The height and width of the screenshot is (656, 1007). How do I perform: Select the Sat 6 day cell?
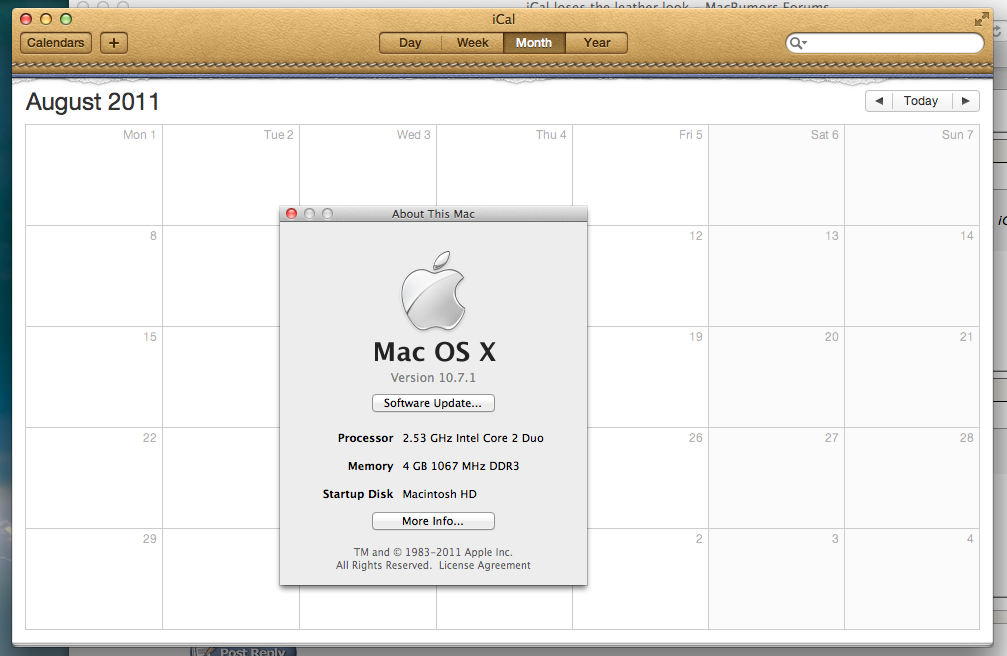(x=776, y=175)
